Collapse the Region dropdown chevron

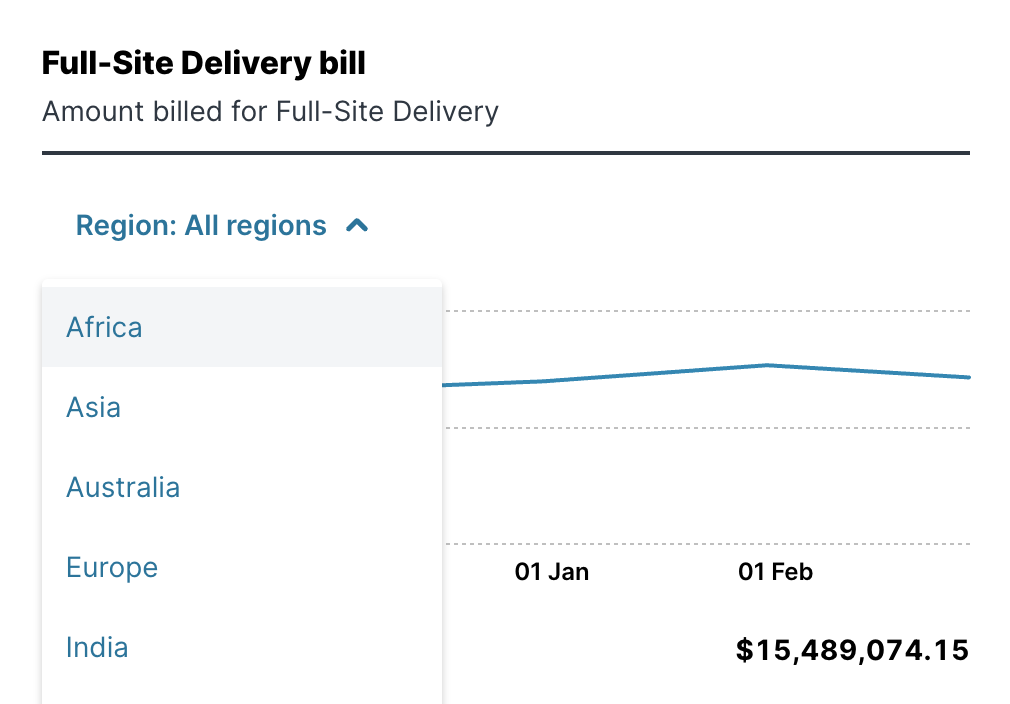coord(355,225)
